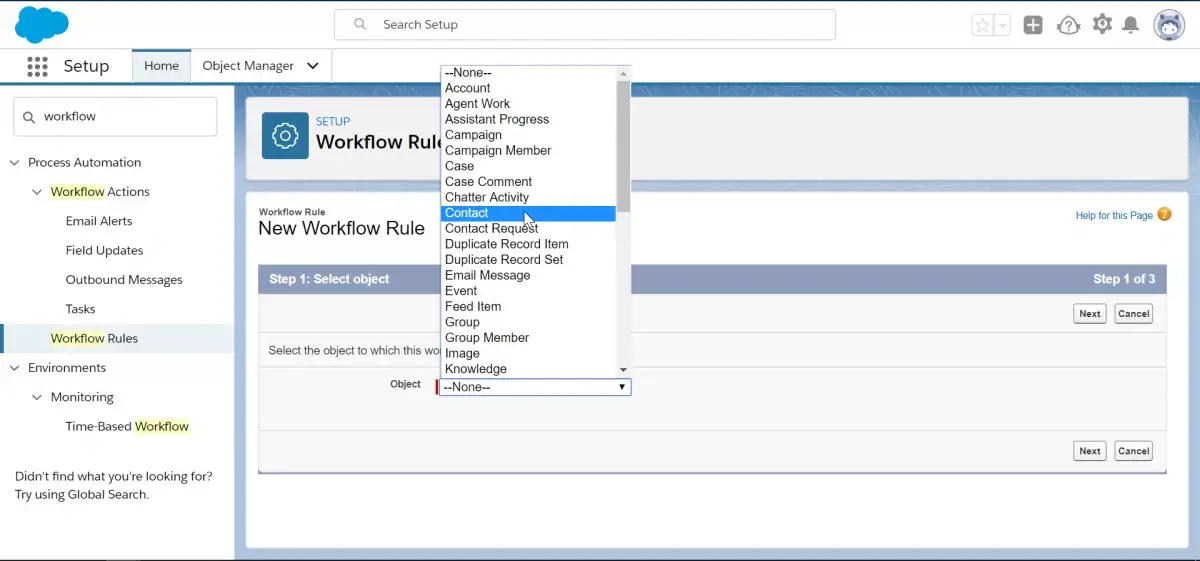
Task: Click the Workflow Rules gear page icon
Action: [x=285, y=136]
